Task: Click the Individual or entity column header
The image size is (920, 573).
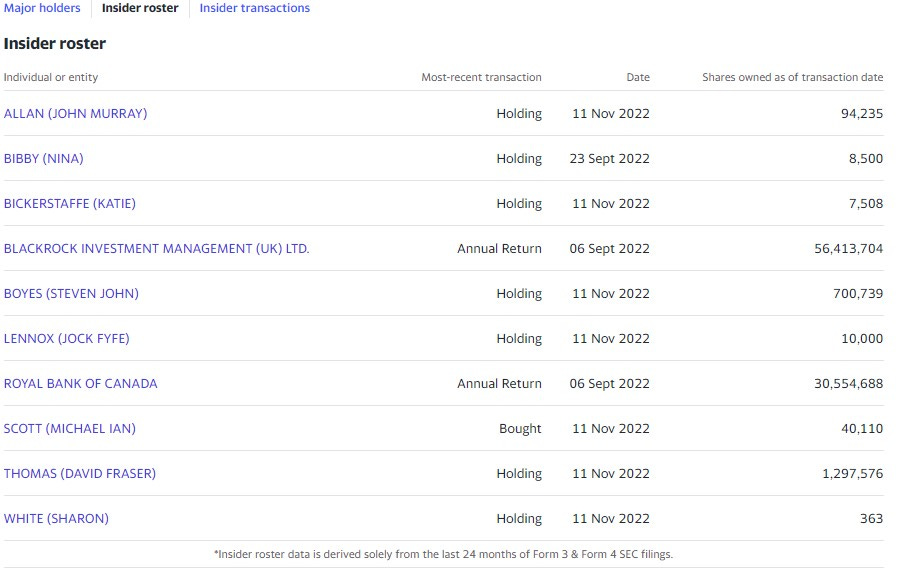Action: point(51,77)
